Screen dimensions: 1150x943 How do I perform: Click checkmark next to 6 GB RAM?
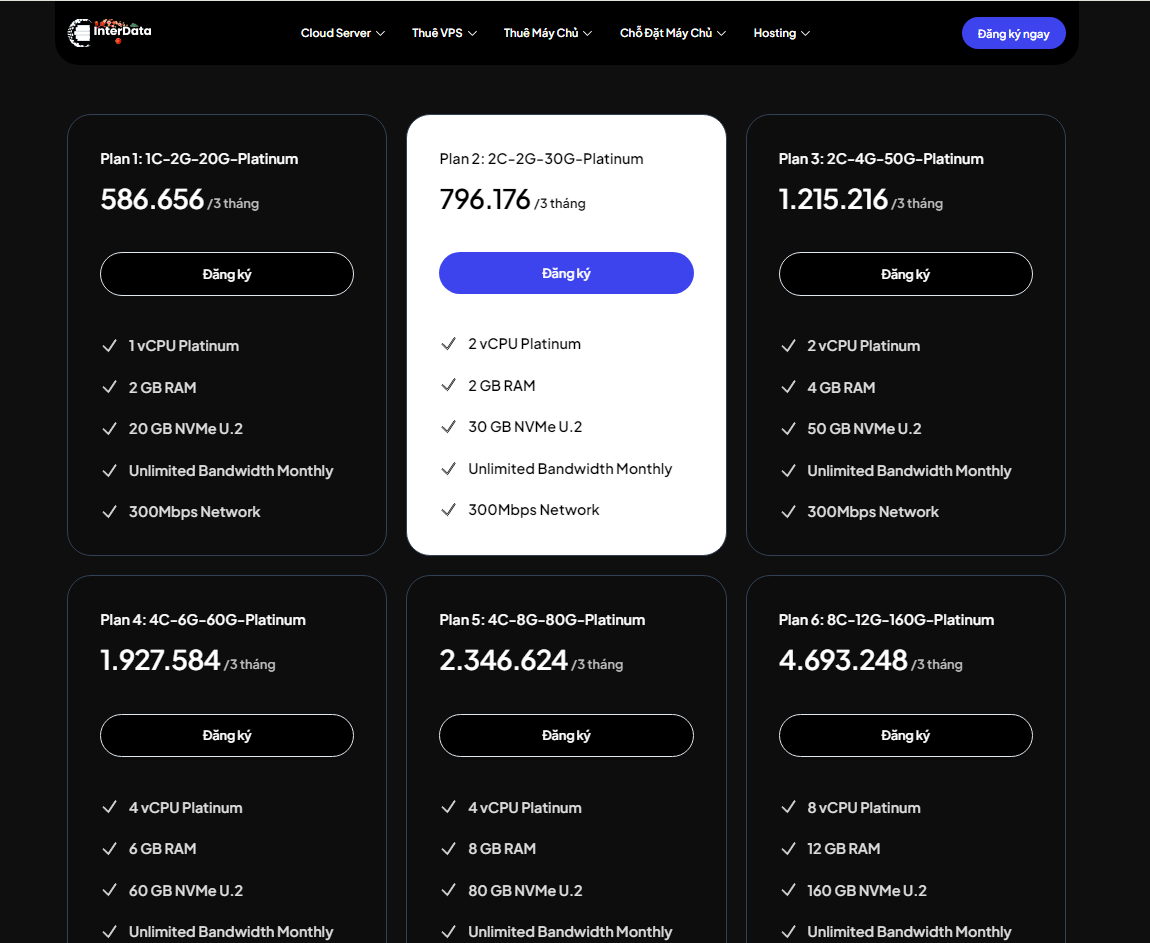[110, 849]
